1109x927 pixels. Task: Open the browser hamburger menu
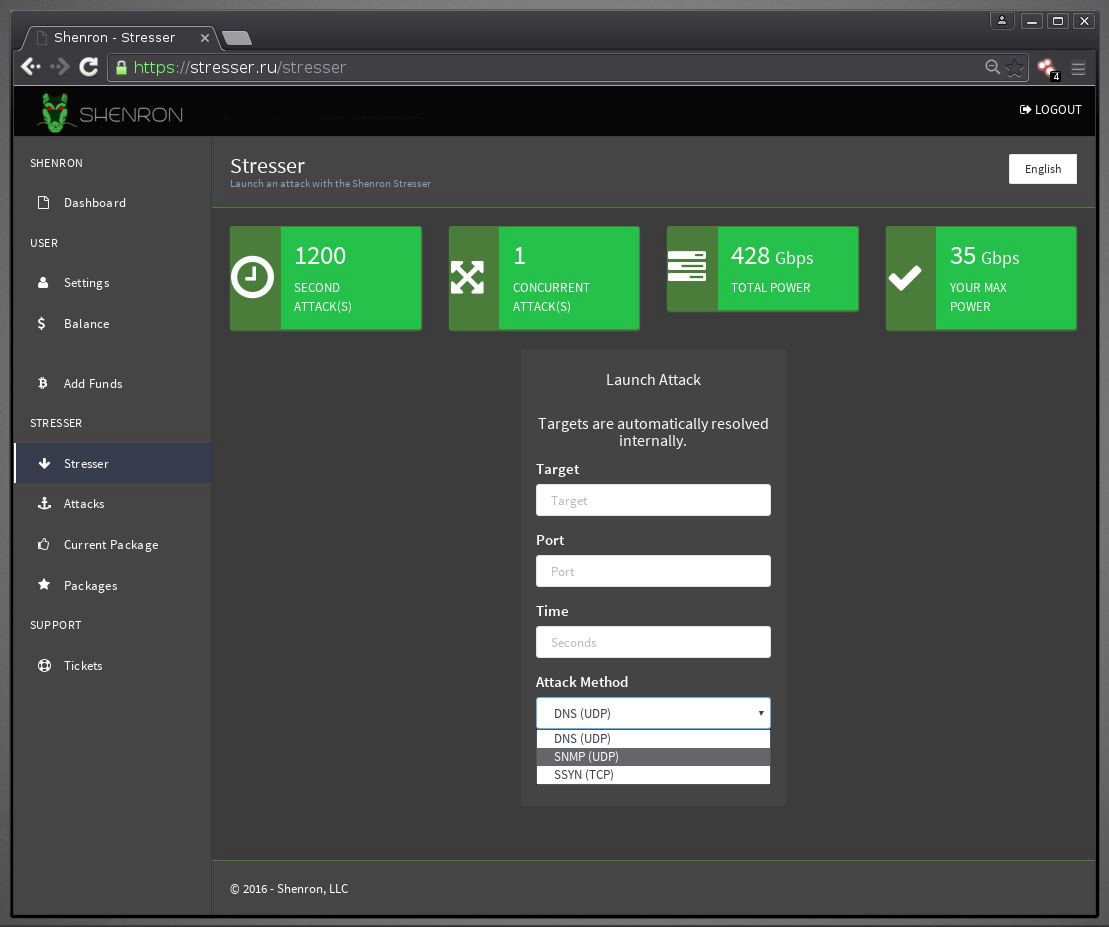coord(1078,69)
